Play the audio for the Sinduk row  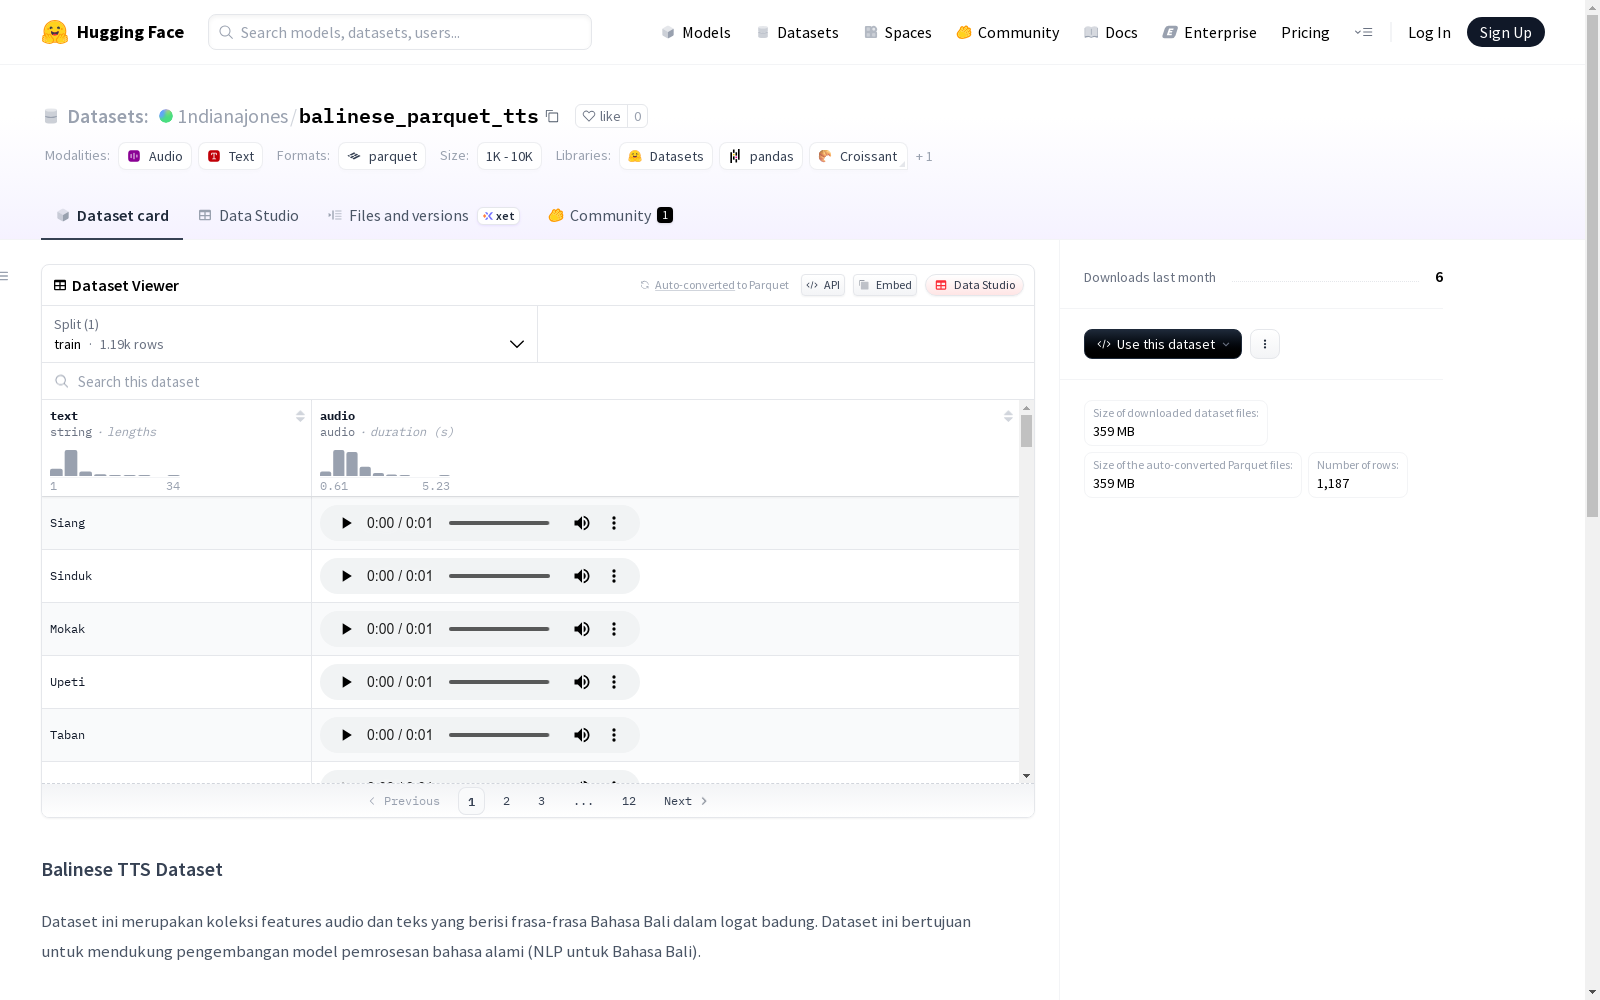(x=346, y=576)
